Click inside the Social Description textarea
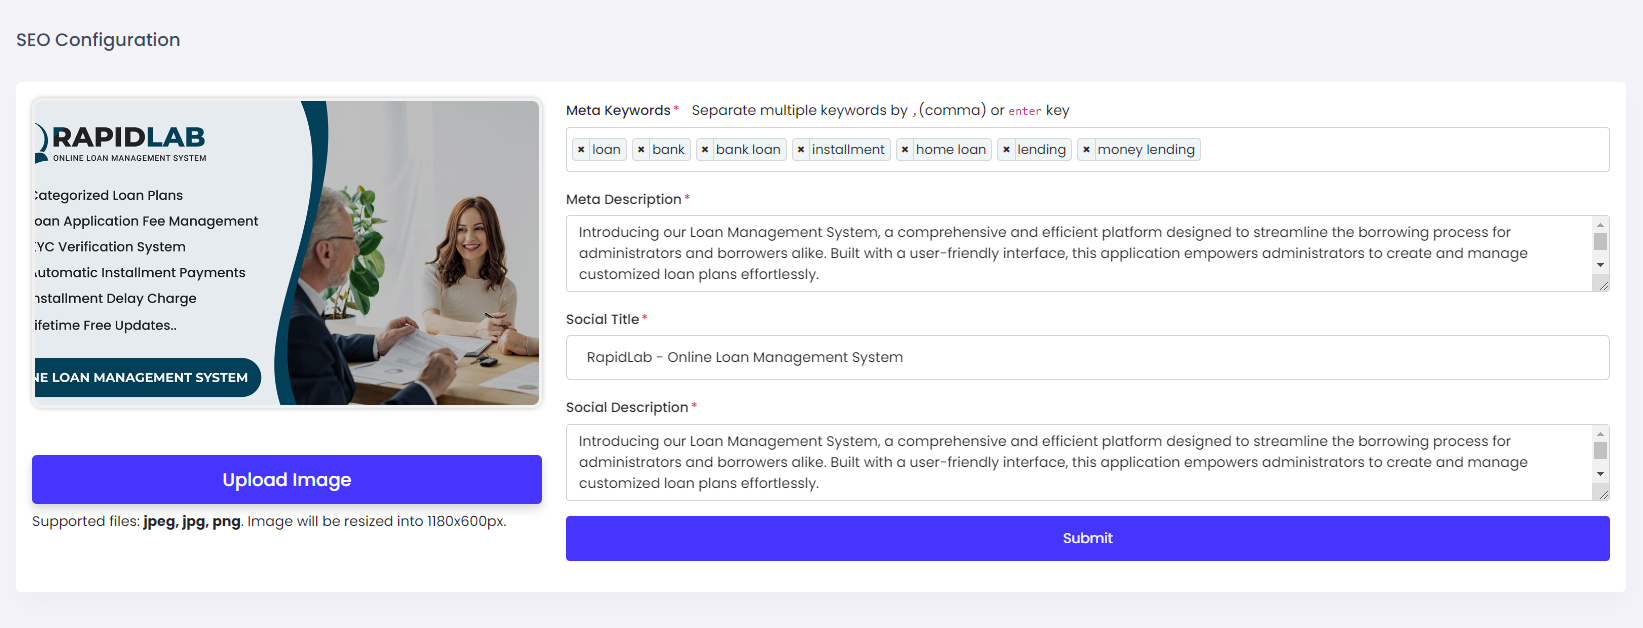 pos(1080,463)
